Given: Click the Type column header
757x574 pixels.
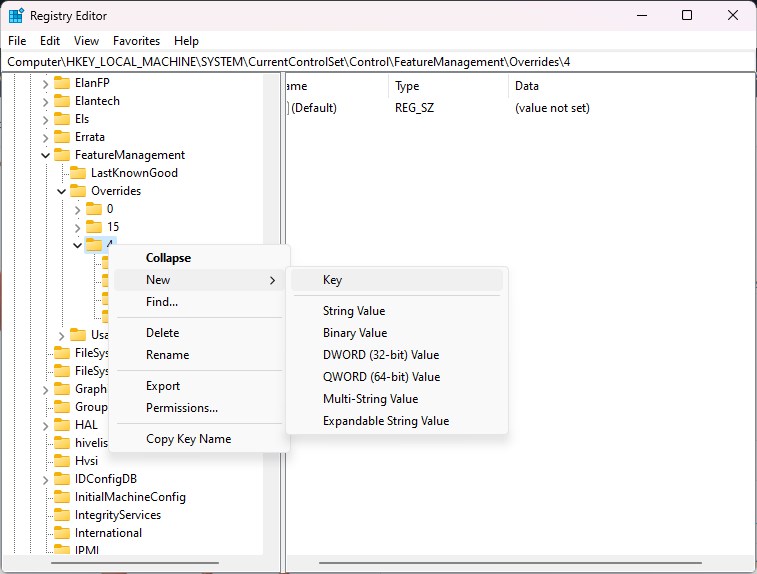Looking at the screenshot, I should pyautogui.click(x=448, y=86).
